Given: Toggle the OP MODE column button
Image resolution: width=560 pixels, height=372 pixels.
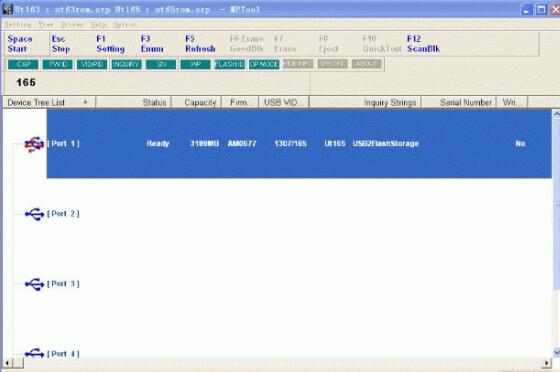Looking at the screenshot, I should point(264,65).
